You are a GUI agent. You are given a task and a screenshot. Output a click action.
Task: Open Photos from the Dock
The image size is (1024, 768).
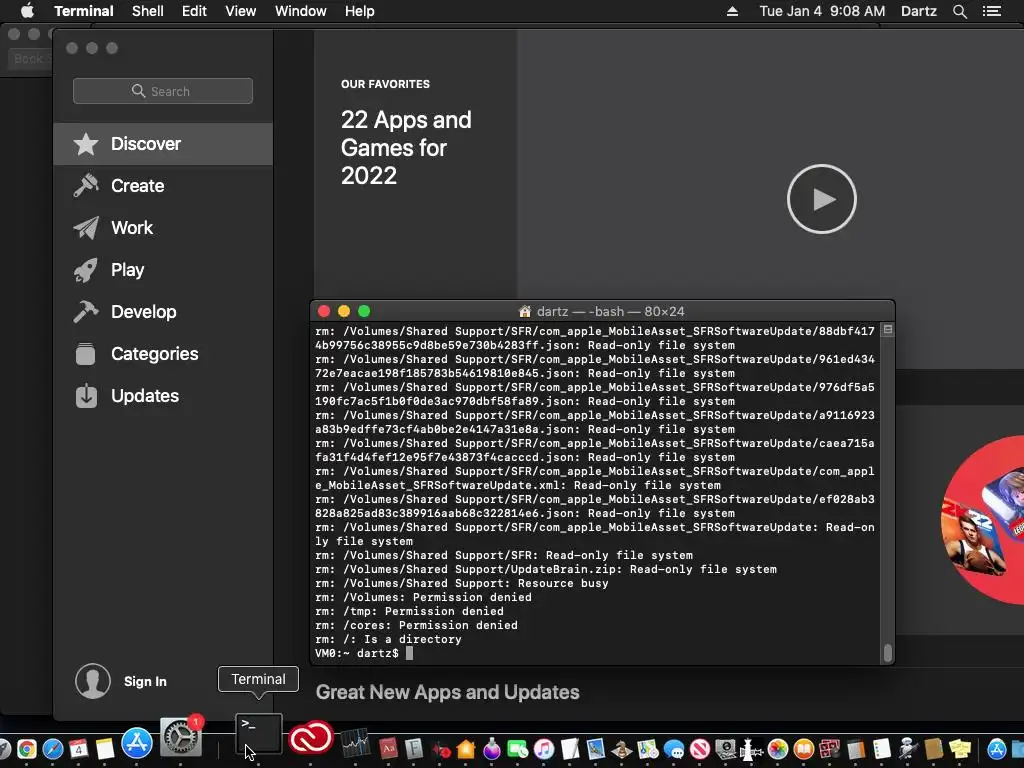(x=778, y=748)
